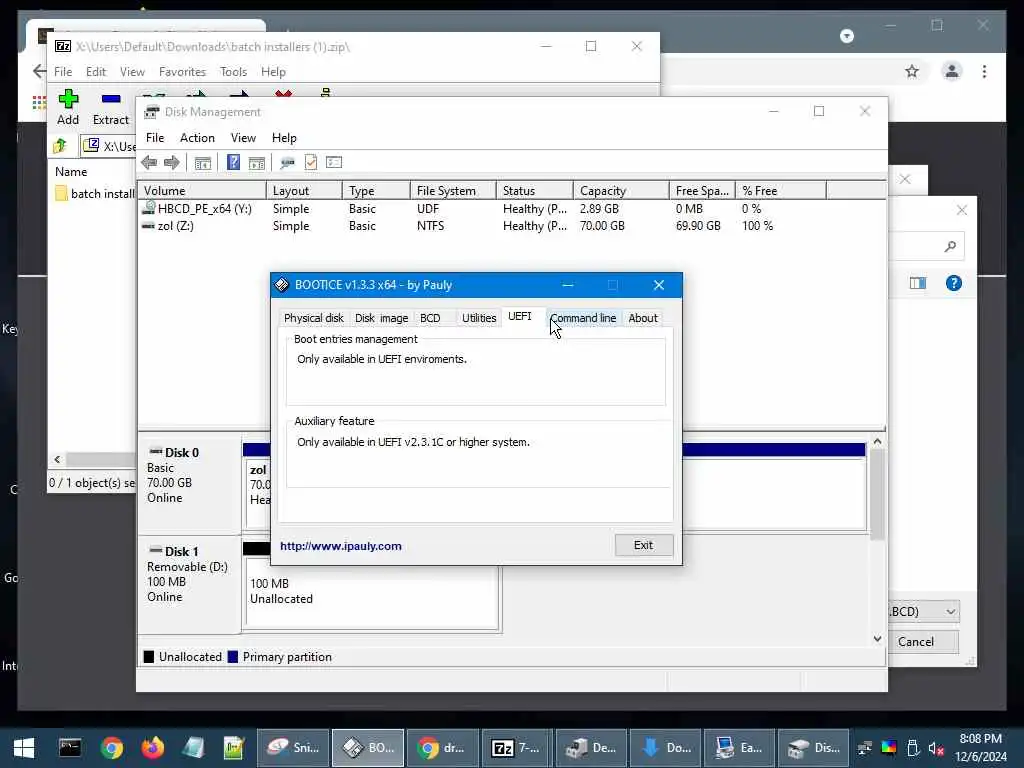
Task: Click the action pane icon in Disk Management toolbar
Action: click(x=257, y=163)
